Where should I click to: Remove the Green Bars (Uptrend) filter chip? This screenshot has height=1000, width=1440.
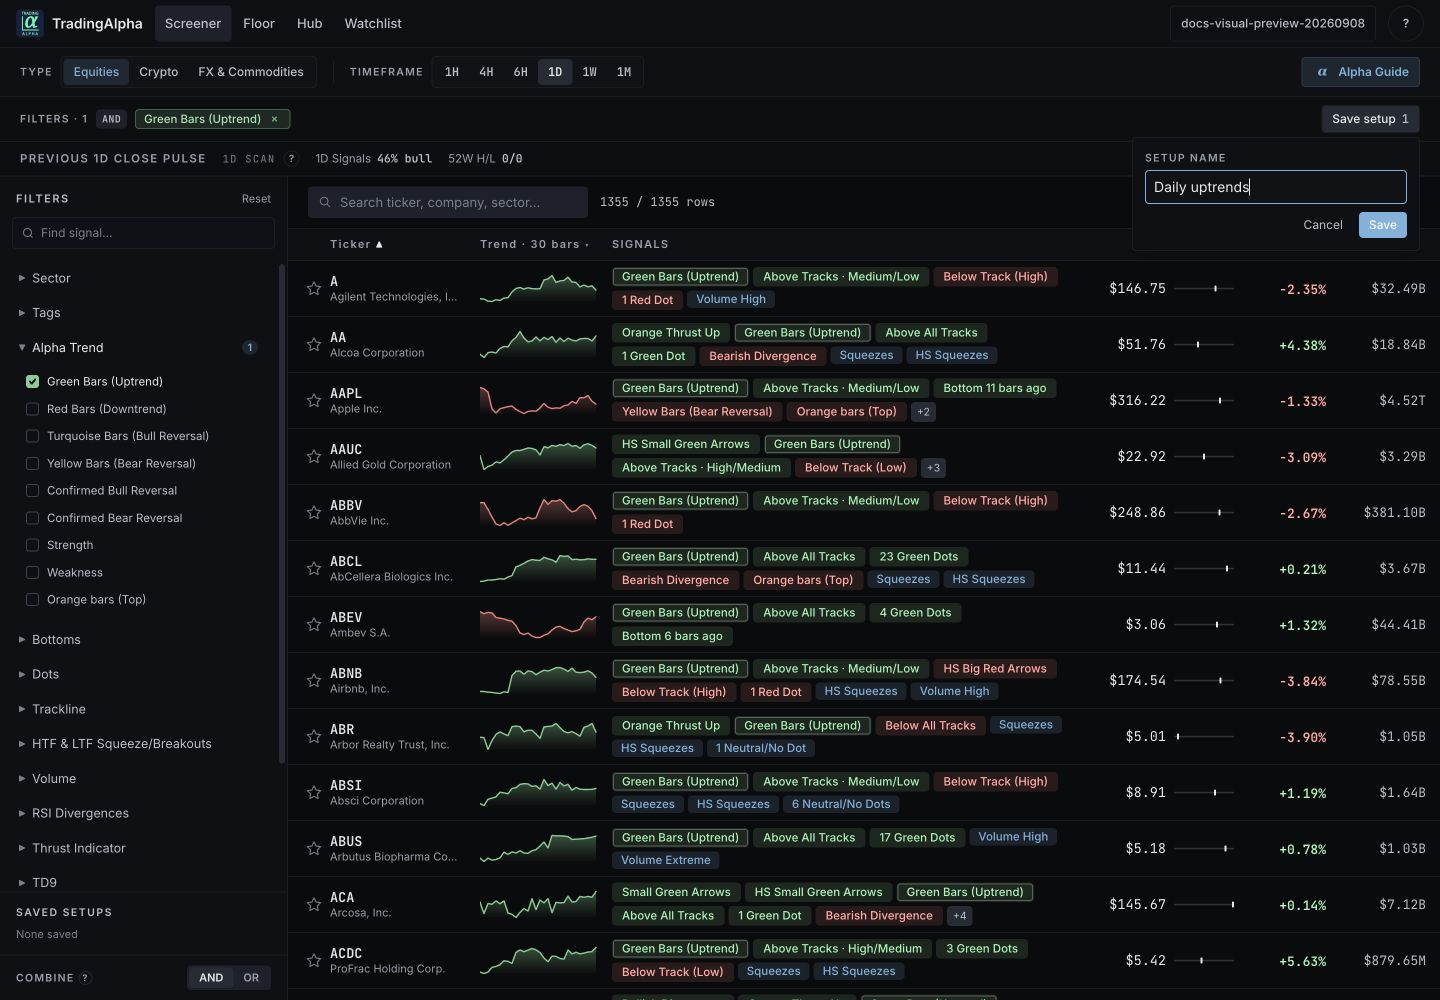click(x=274, y=119)
